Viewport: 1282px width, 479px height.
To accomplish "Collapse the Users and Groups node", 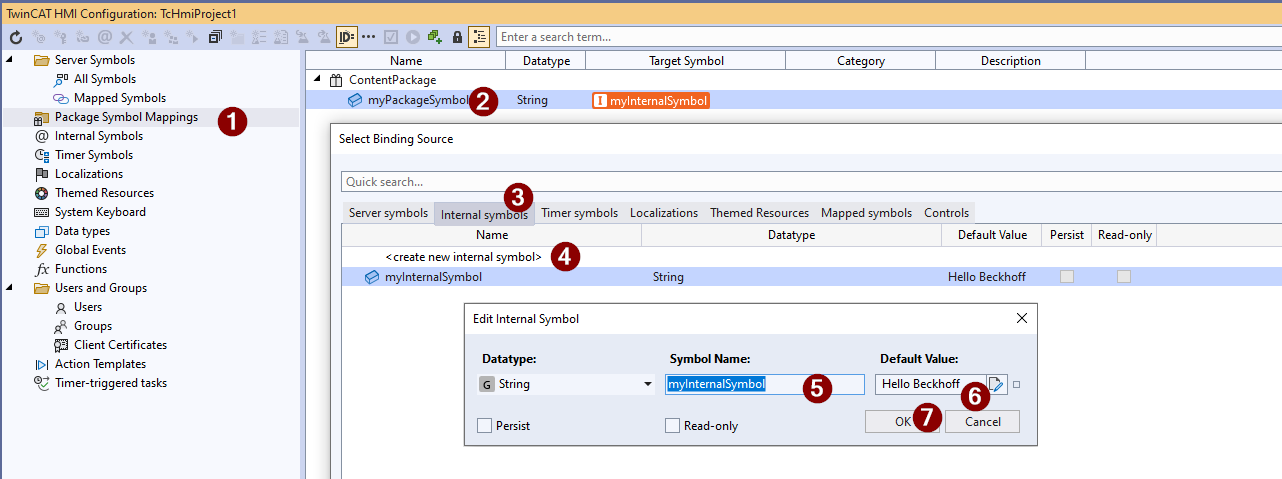I will click(x=10, y=288).
